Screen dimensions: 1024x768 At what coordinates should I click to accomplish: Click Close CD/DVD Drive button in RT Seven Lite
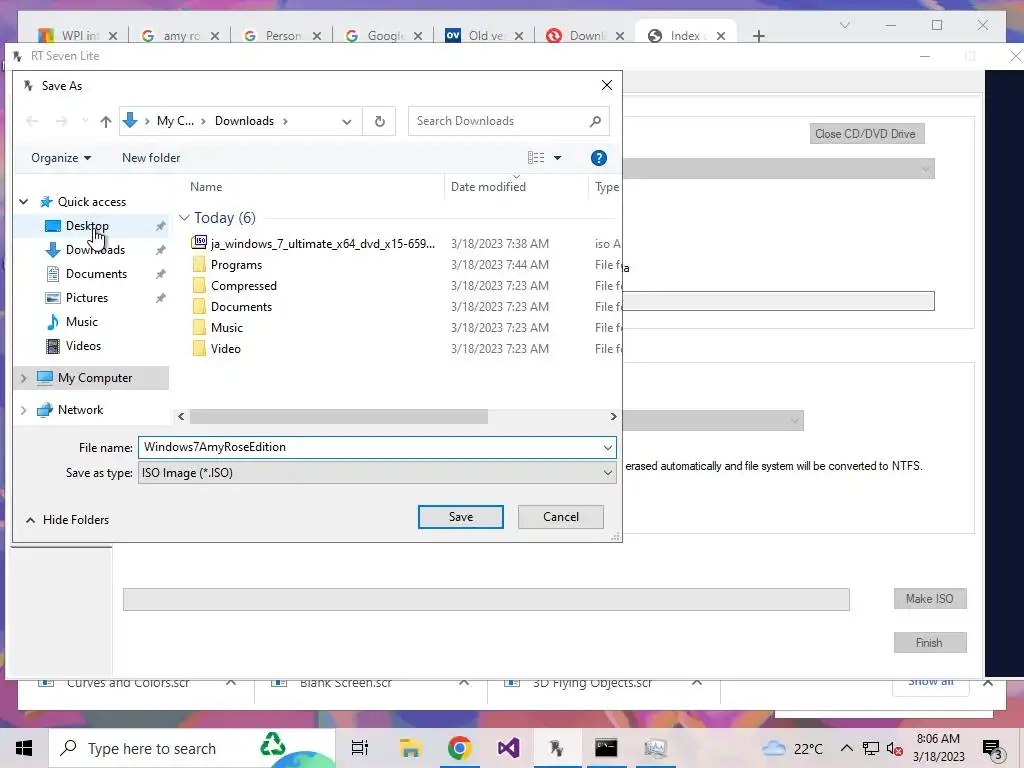[x=867, y=134]
